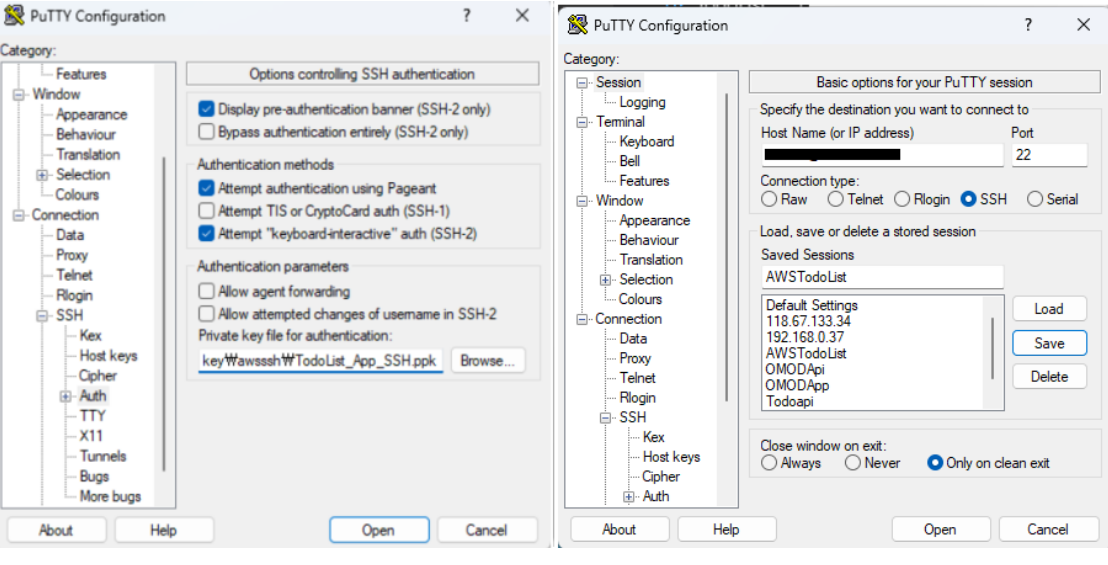Click Cancel in left PuTTY window
The width and height of the screenshot is (1108, 565).
point(486,530)
